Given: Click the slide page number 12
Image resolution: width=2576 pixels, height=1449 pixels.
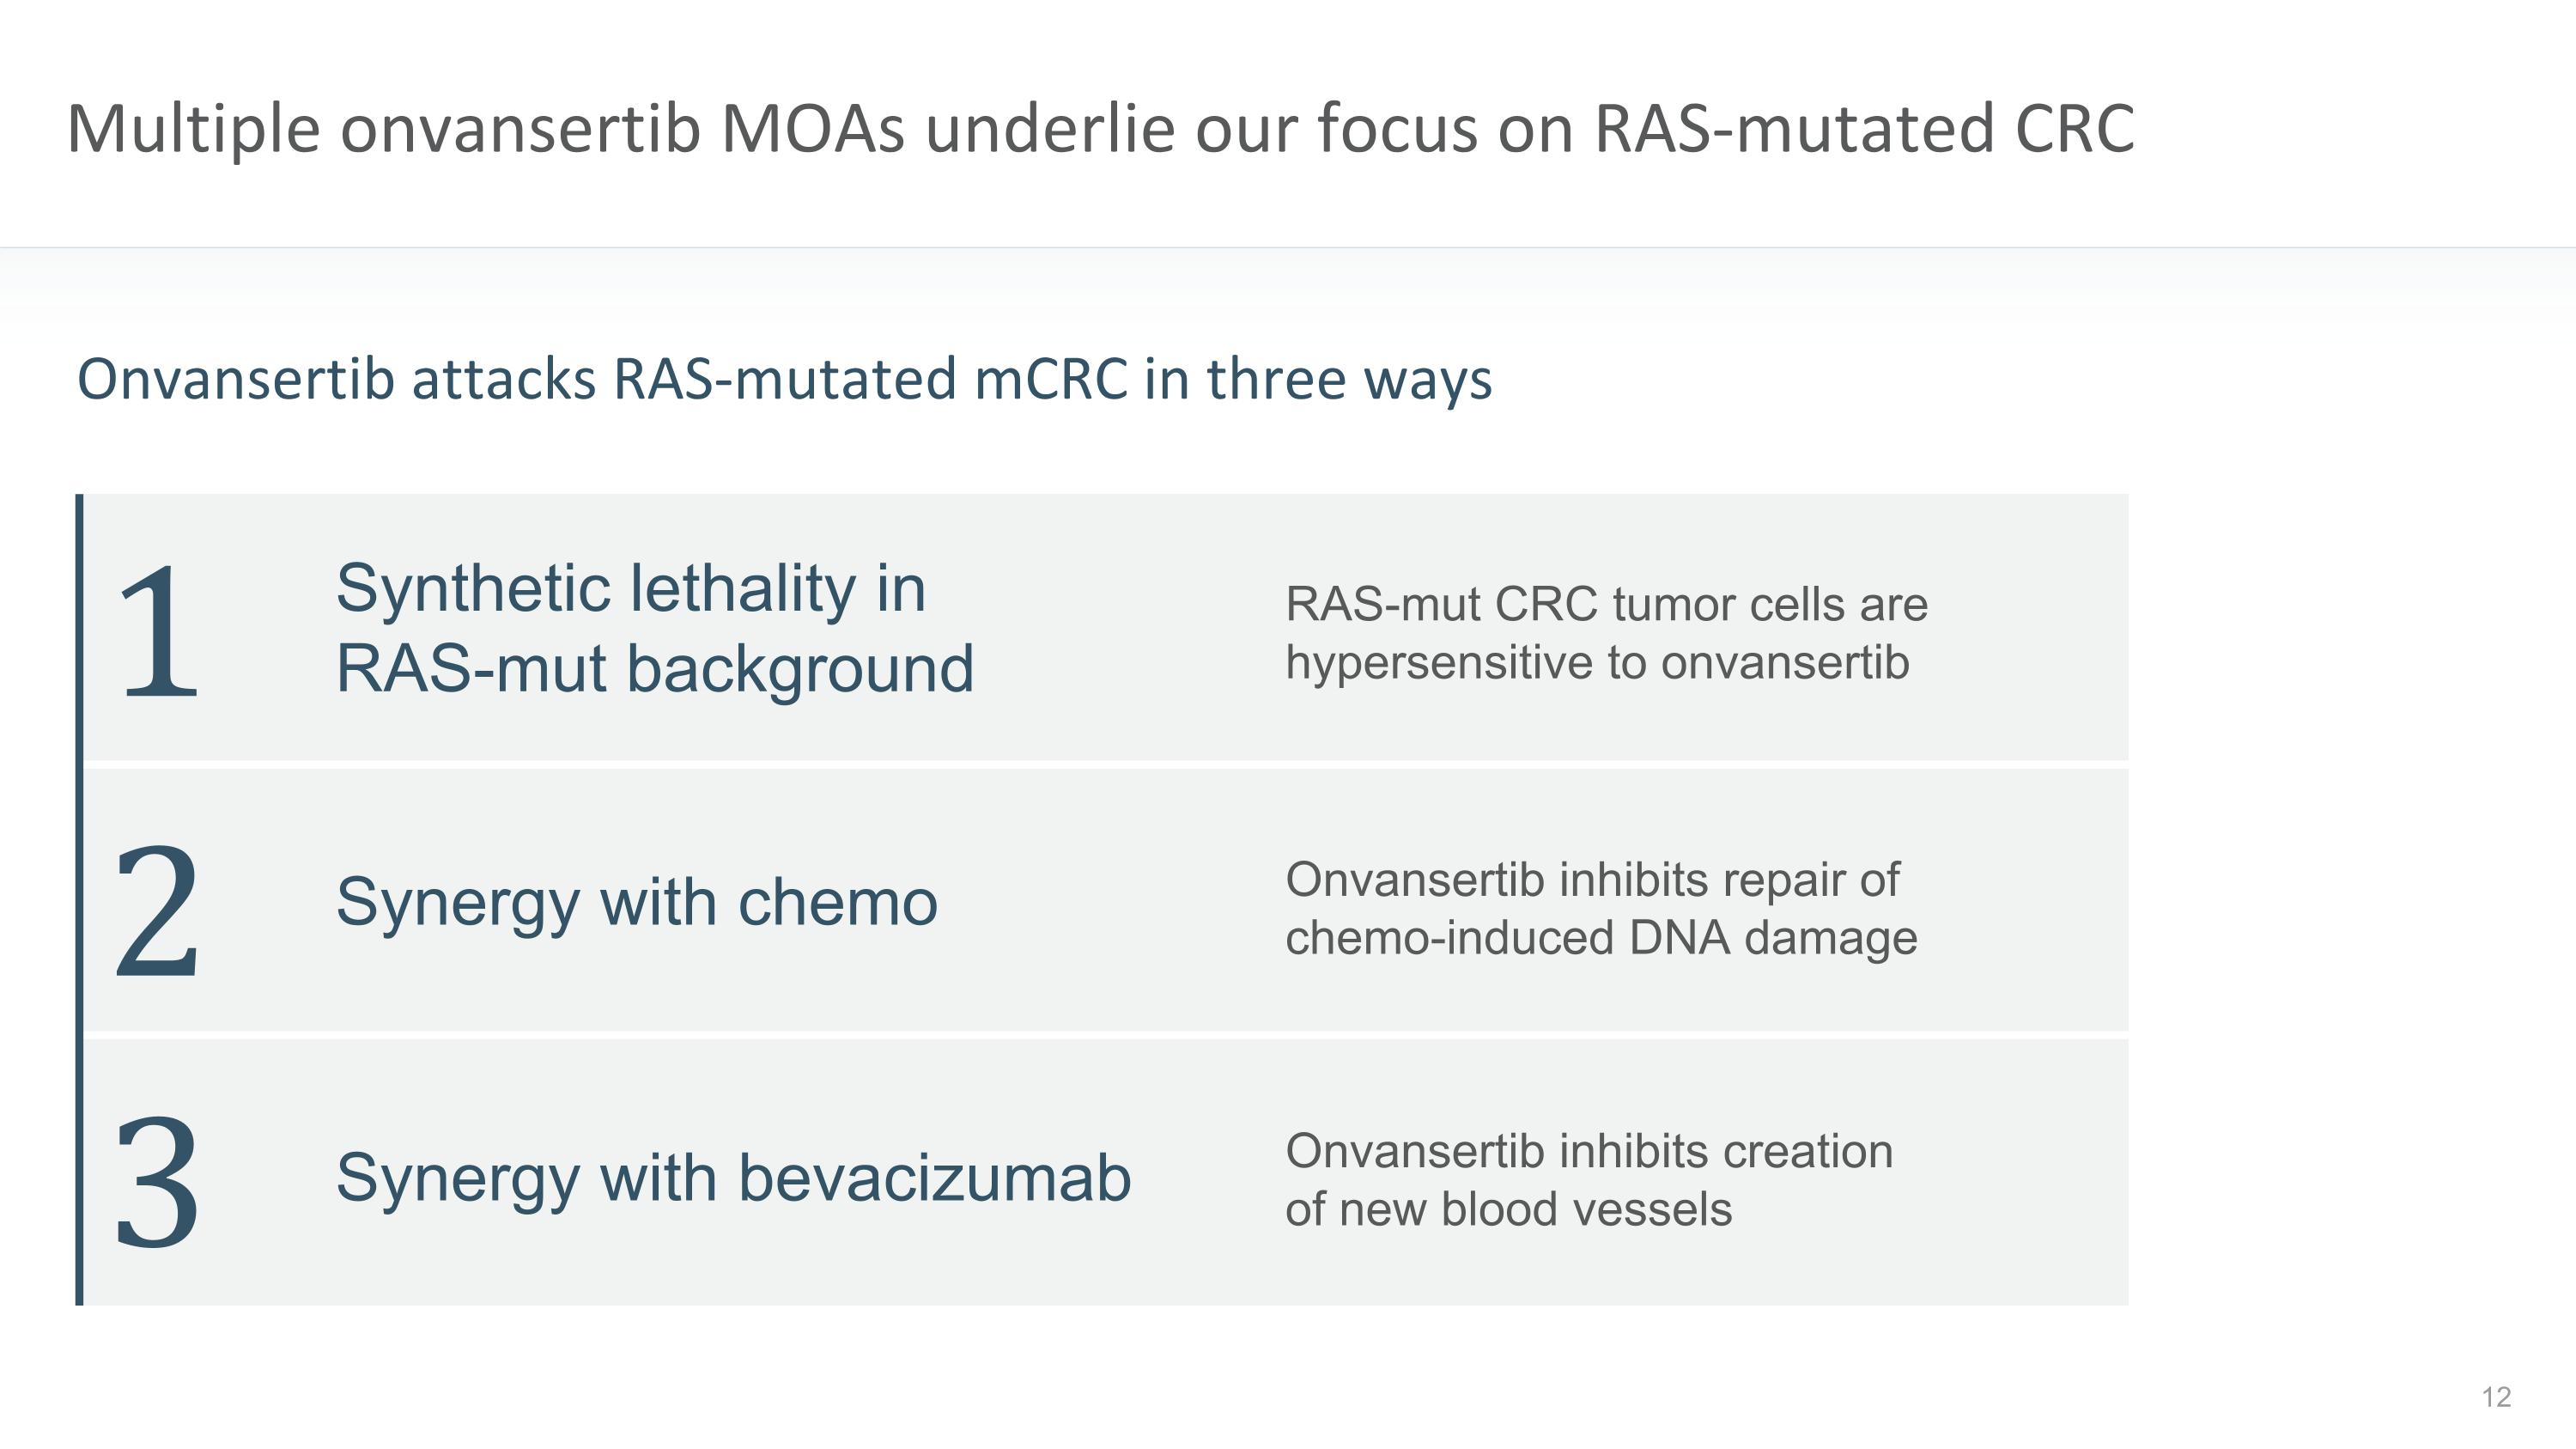Looking at the screenshot, I should click(x=2496, y=1397).
